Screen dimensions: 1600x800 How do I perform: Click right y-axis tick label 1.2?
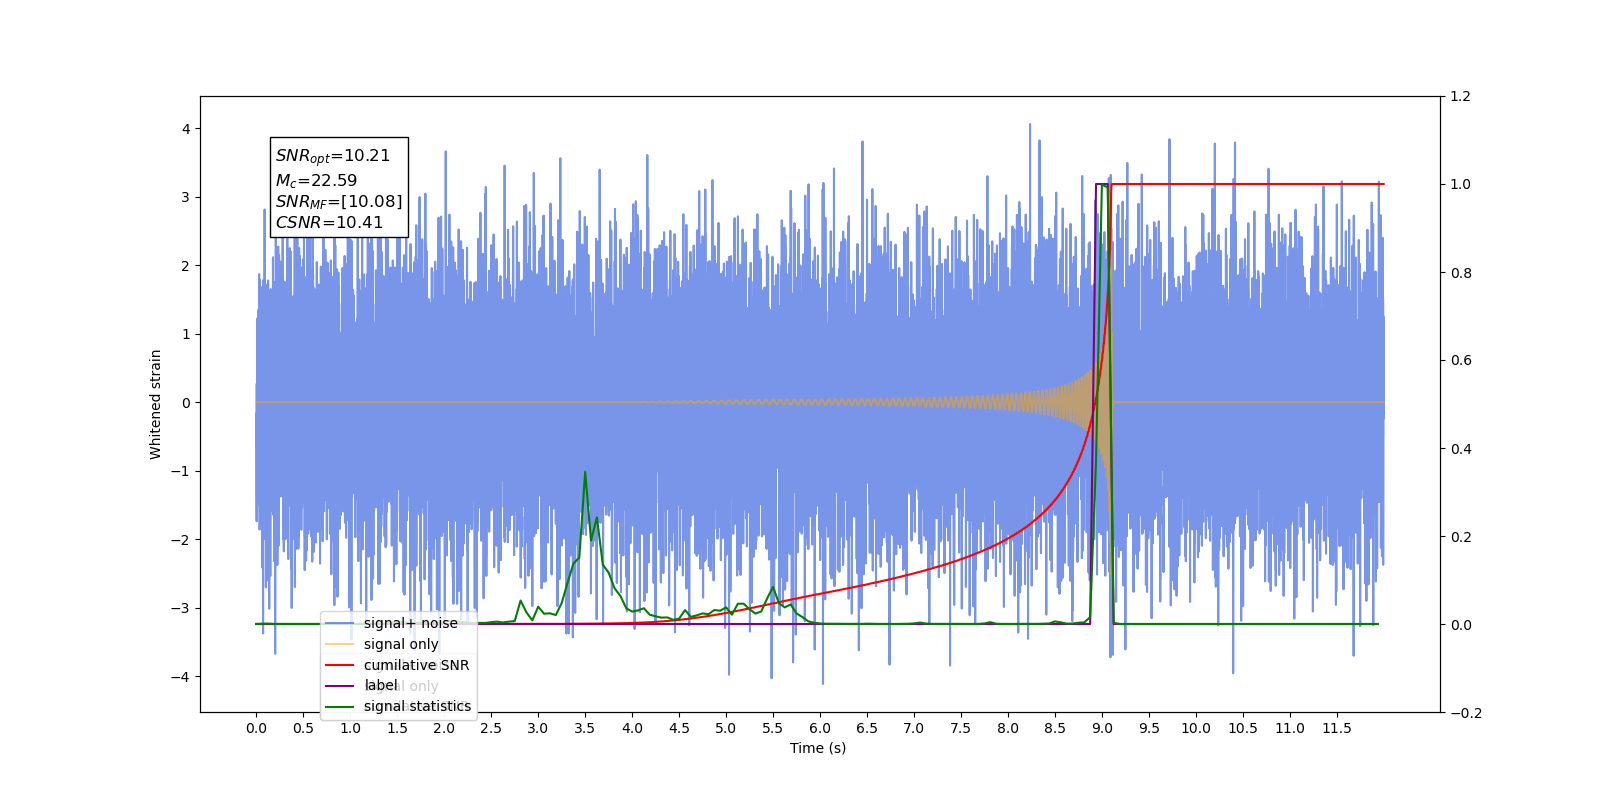click(x=1460, y=97)
